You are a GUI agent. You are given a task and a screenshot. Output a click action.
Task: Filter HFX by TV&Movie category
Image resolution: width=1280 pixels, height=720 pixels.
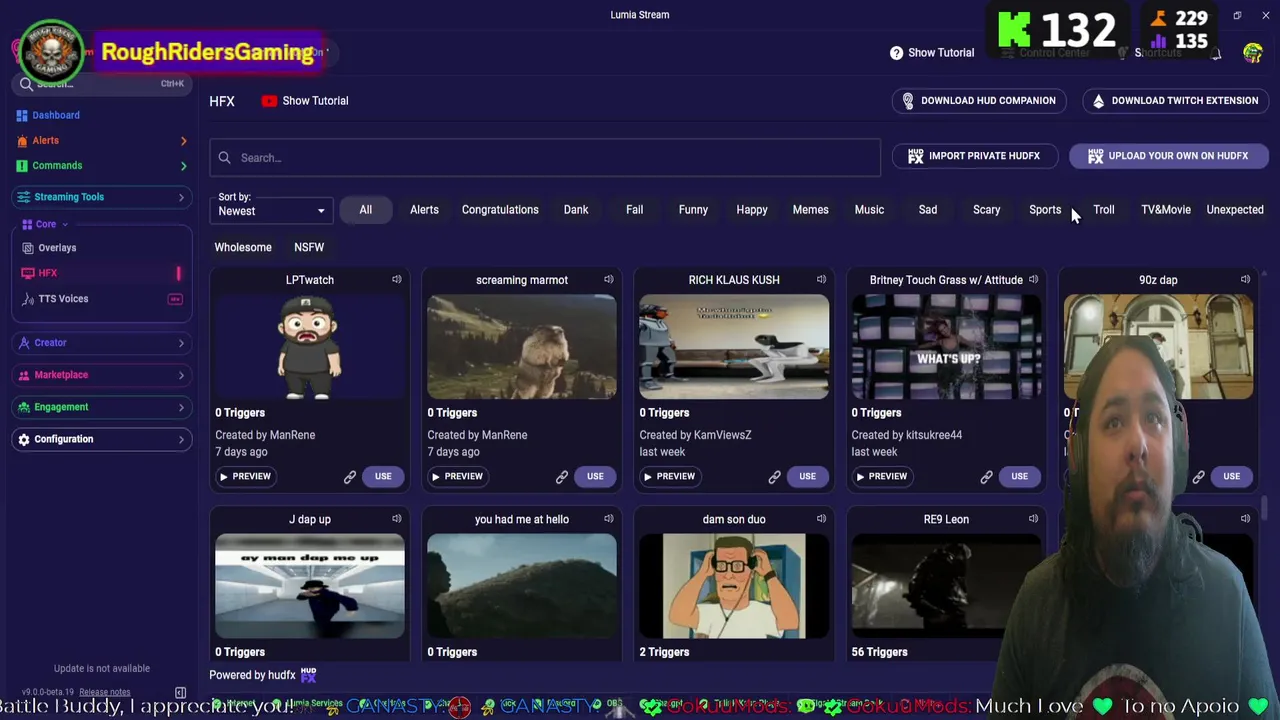[x=1166, y=210]
